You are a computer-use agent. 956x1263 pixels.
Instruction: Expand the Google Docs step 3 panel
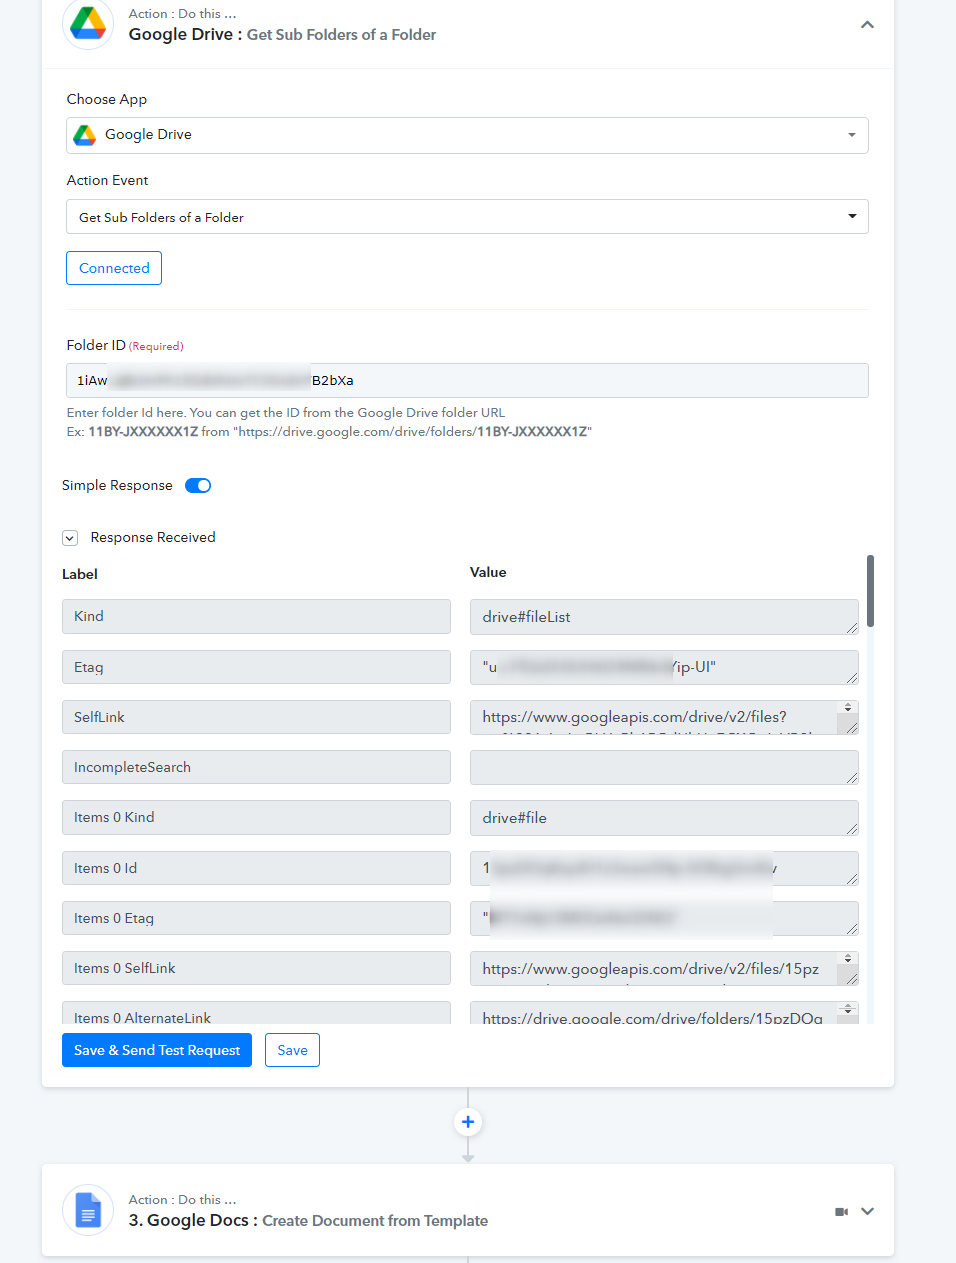(x=867, y=1211)
